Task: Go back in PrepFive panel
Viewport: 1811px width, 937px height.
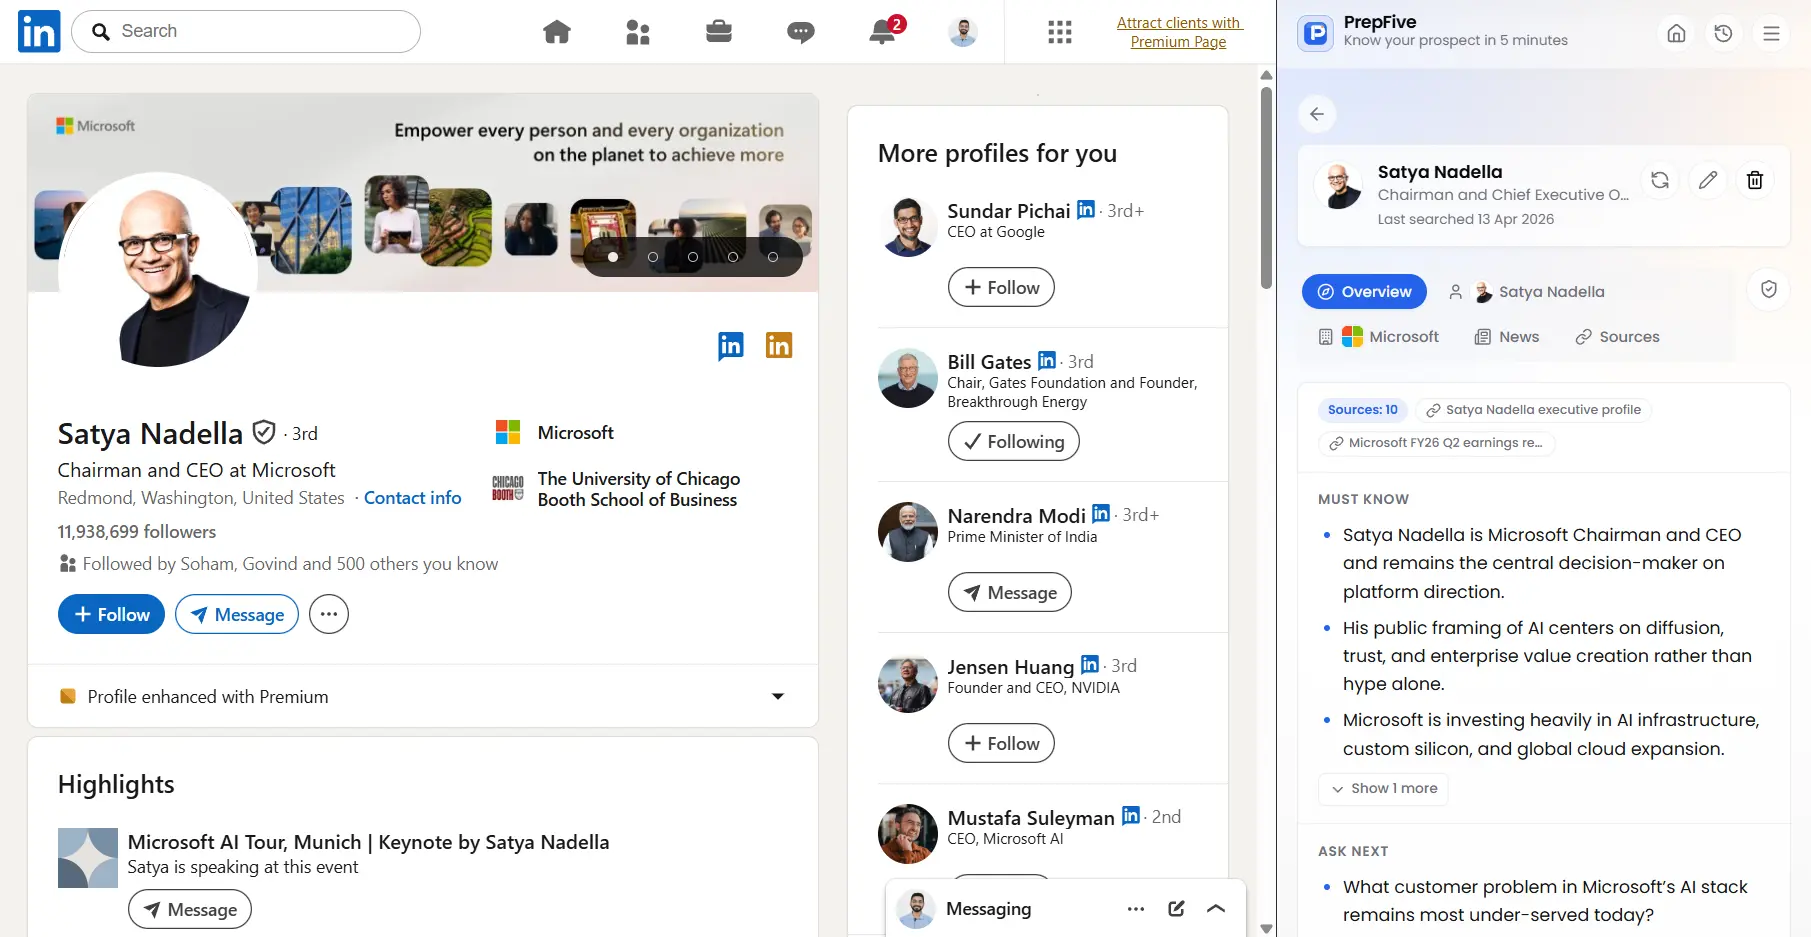Action: (x=1317, y=114)
